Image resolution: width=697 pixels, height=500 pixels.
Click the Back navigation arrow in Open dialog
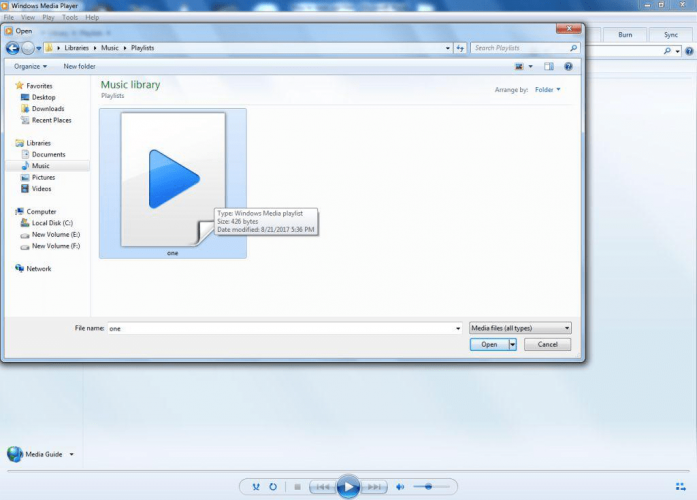[x=13, y=48]
